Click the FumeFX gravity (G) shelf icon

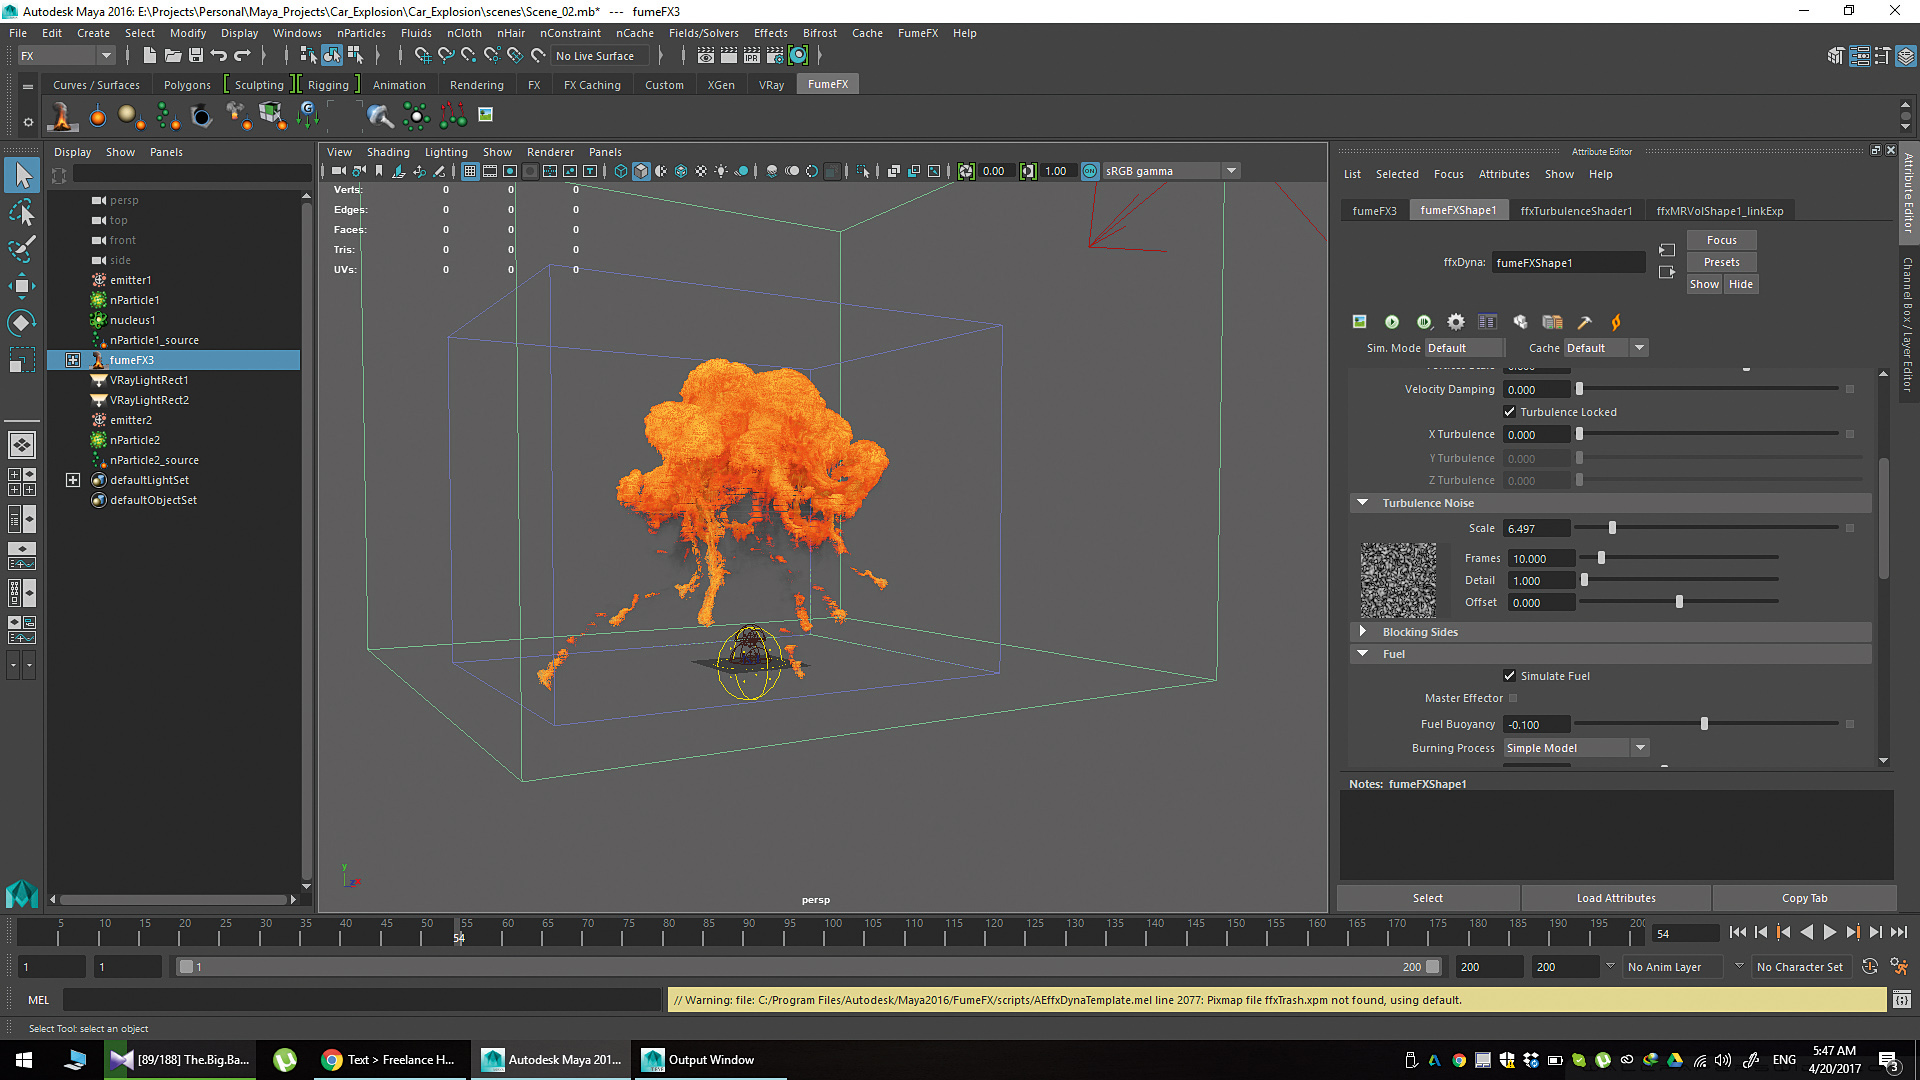point(308,114)
